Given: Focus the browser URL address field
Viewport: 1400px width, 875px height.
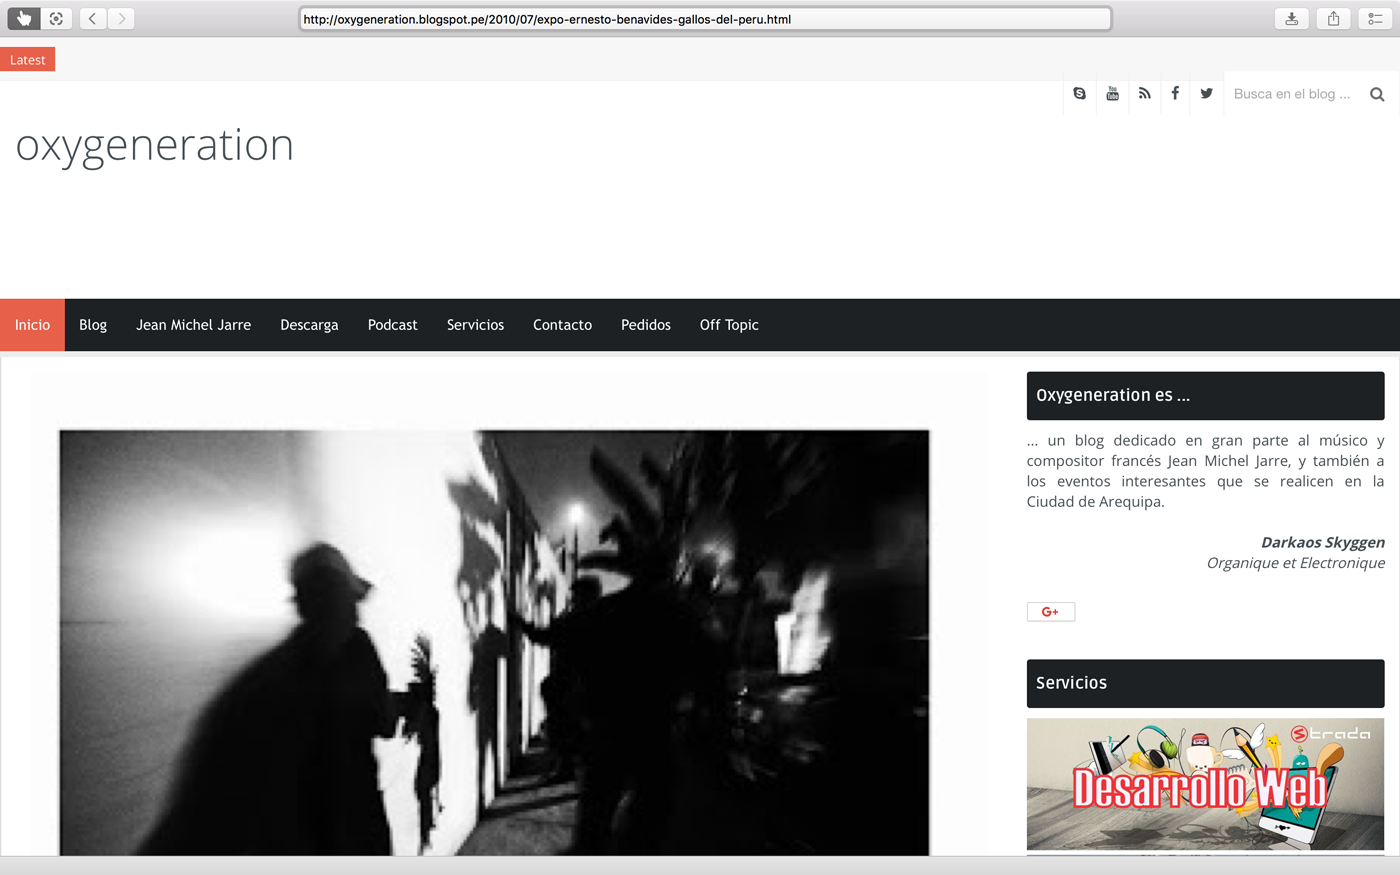Looking at the screenshot, I should click(x=705, y=19).
